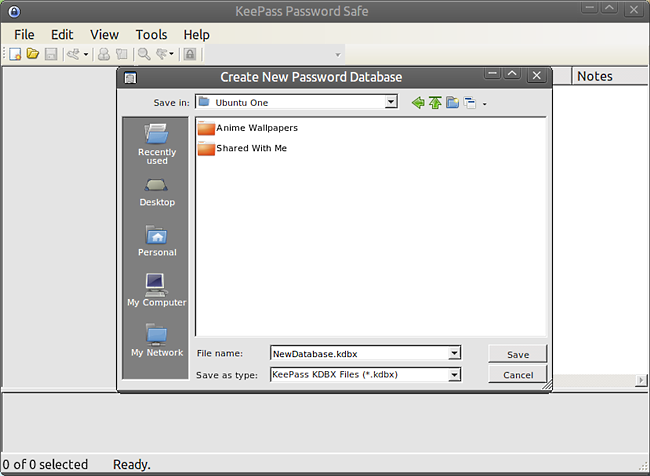Click the Save database floppy icon

pos(51,54)
